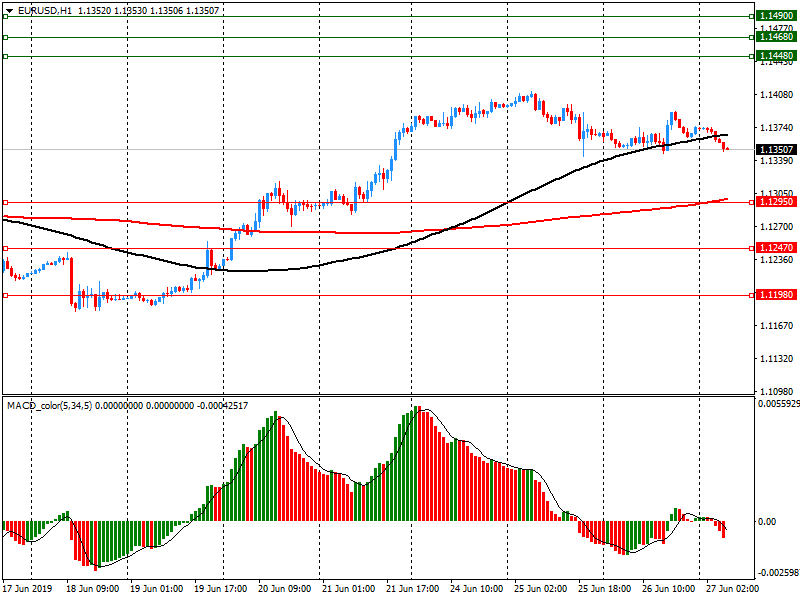The width and height of the screenshot is (800, 600).
Task: Click the current price label 1.13507
Action: click(x=776, y=149)
